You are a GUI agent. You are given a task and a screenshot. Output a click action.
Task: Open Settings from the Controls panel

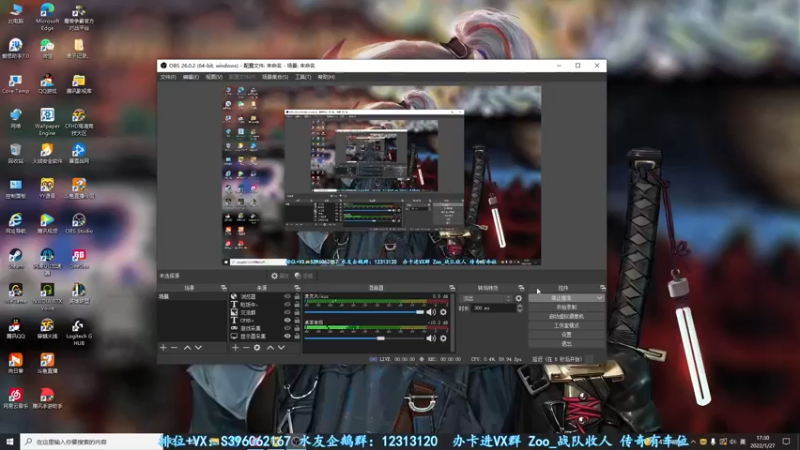coord(566,335)
